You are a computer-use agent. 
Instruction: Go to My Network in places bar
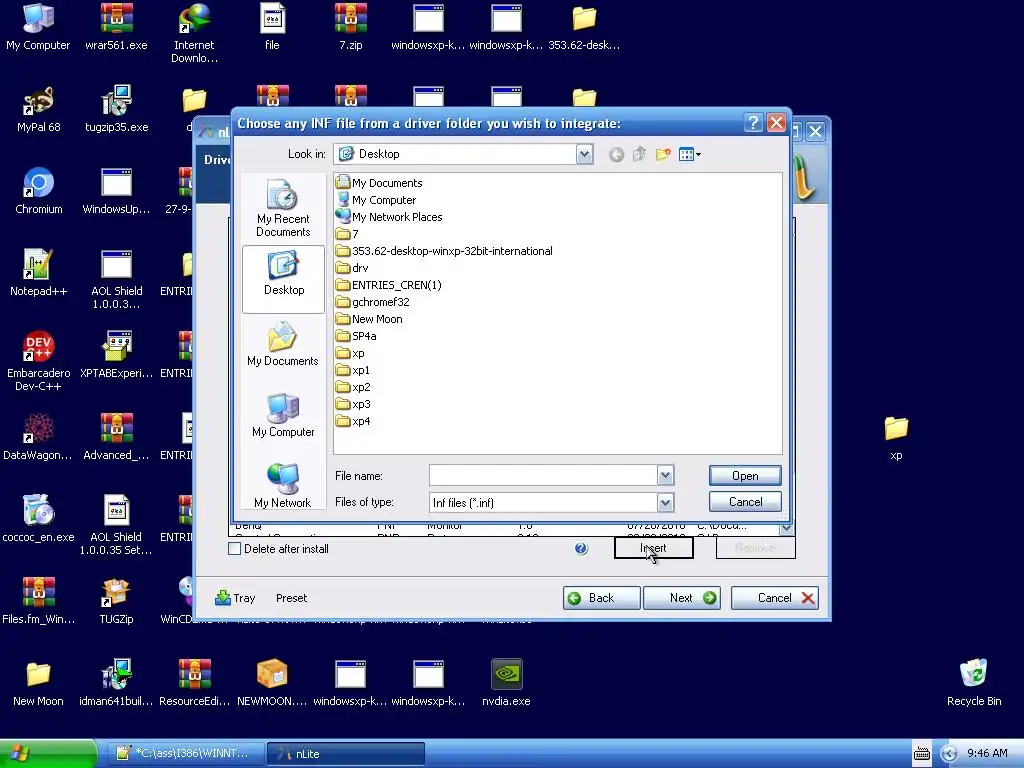(283, 486)
